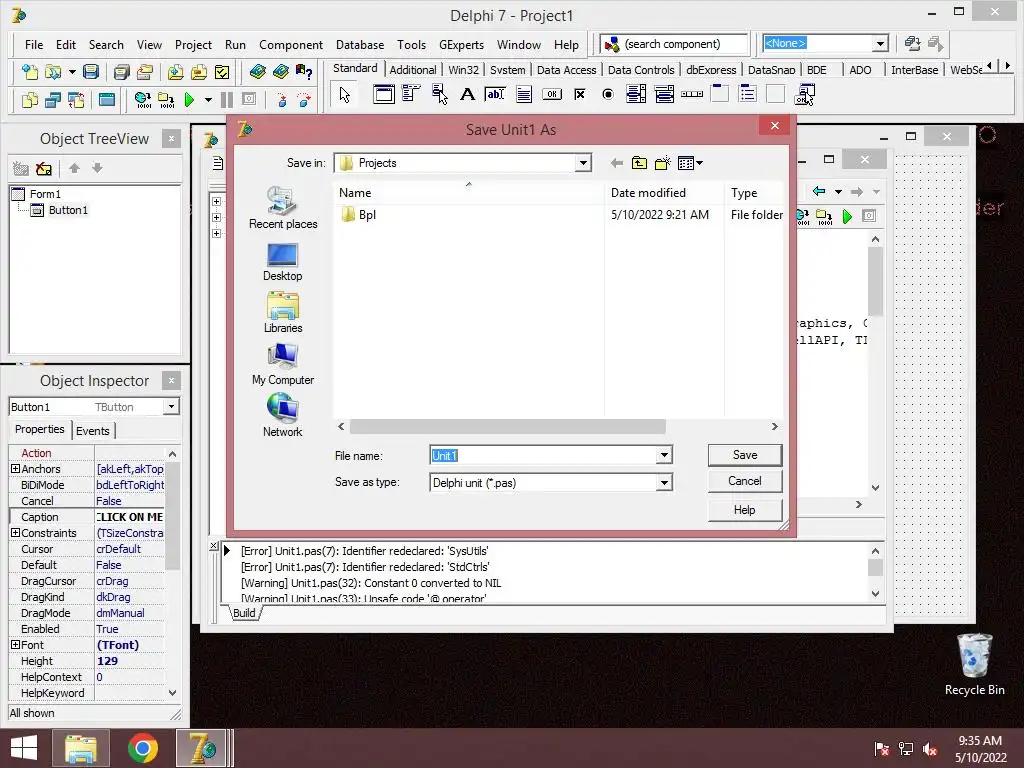Open the GExperts menu
1024x768 pixels.
461,44
